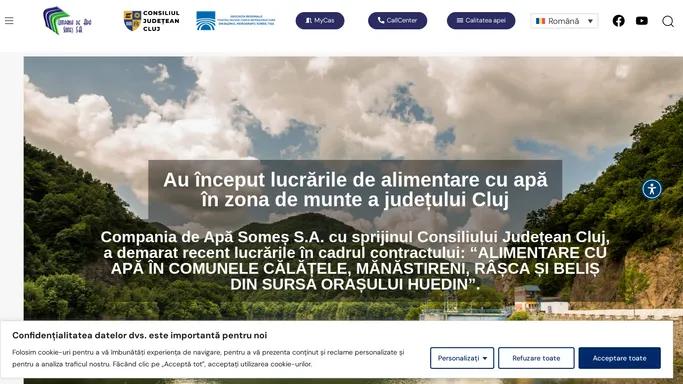Click the headline about lucrările de alimentare cu apă
Image resolution: width=683 pixels, height=384 pixels.
[x=355, y=190]
